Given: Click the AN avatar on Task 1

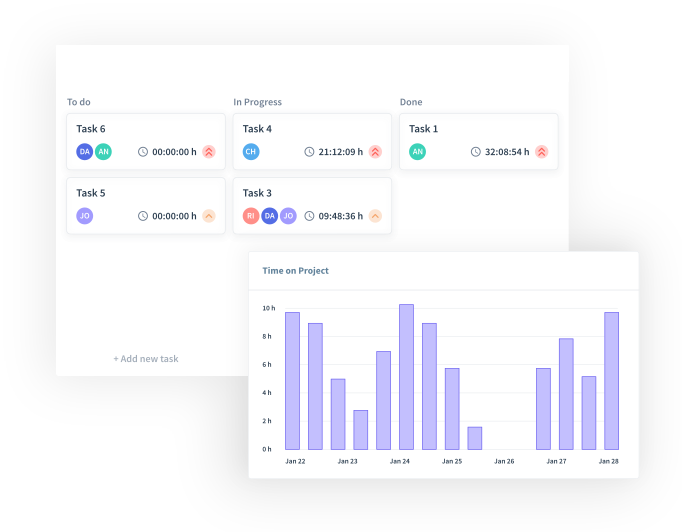Looking at the screenshot, I should pos(418,152).
